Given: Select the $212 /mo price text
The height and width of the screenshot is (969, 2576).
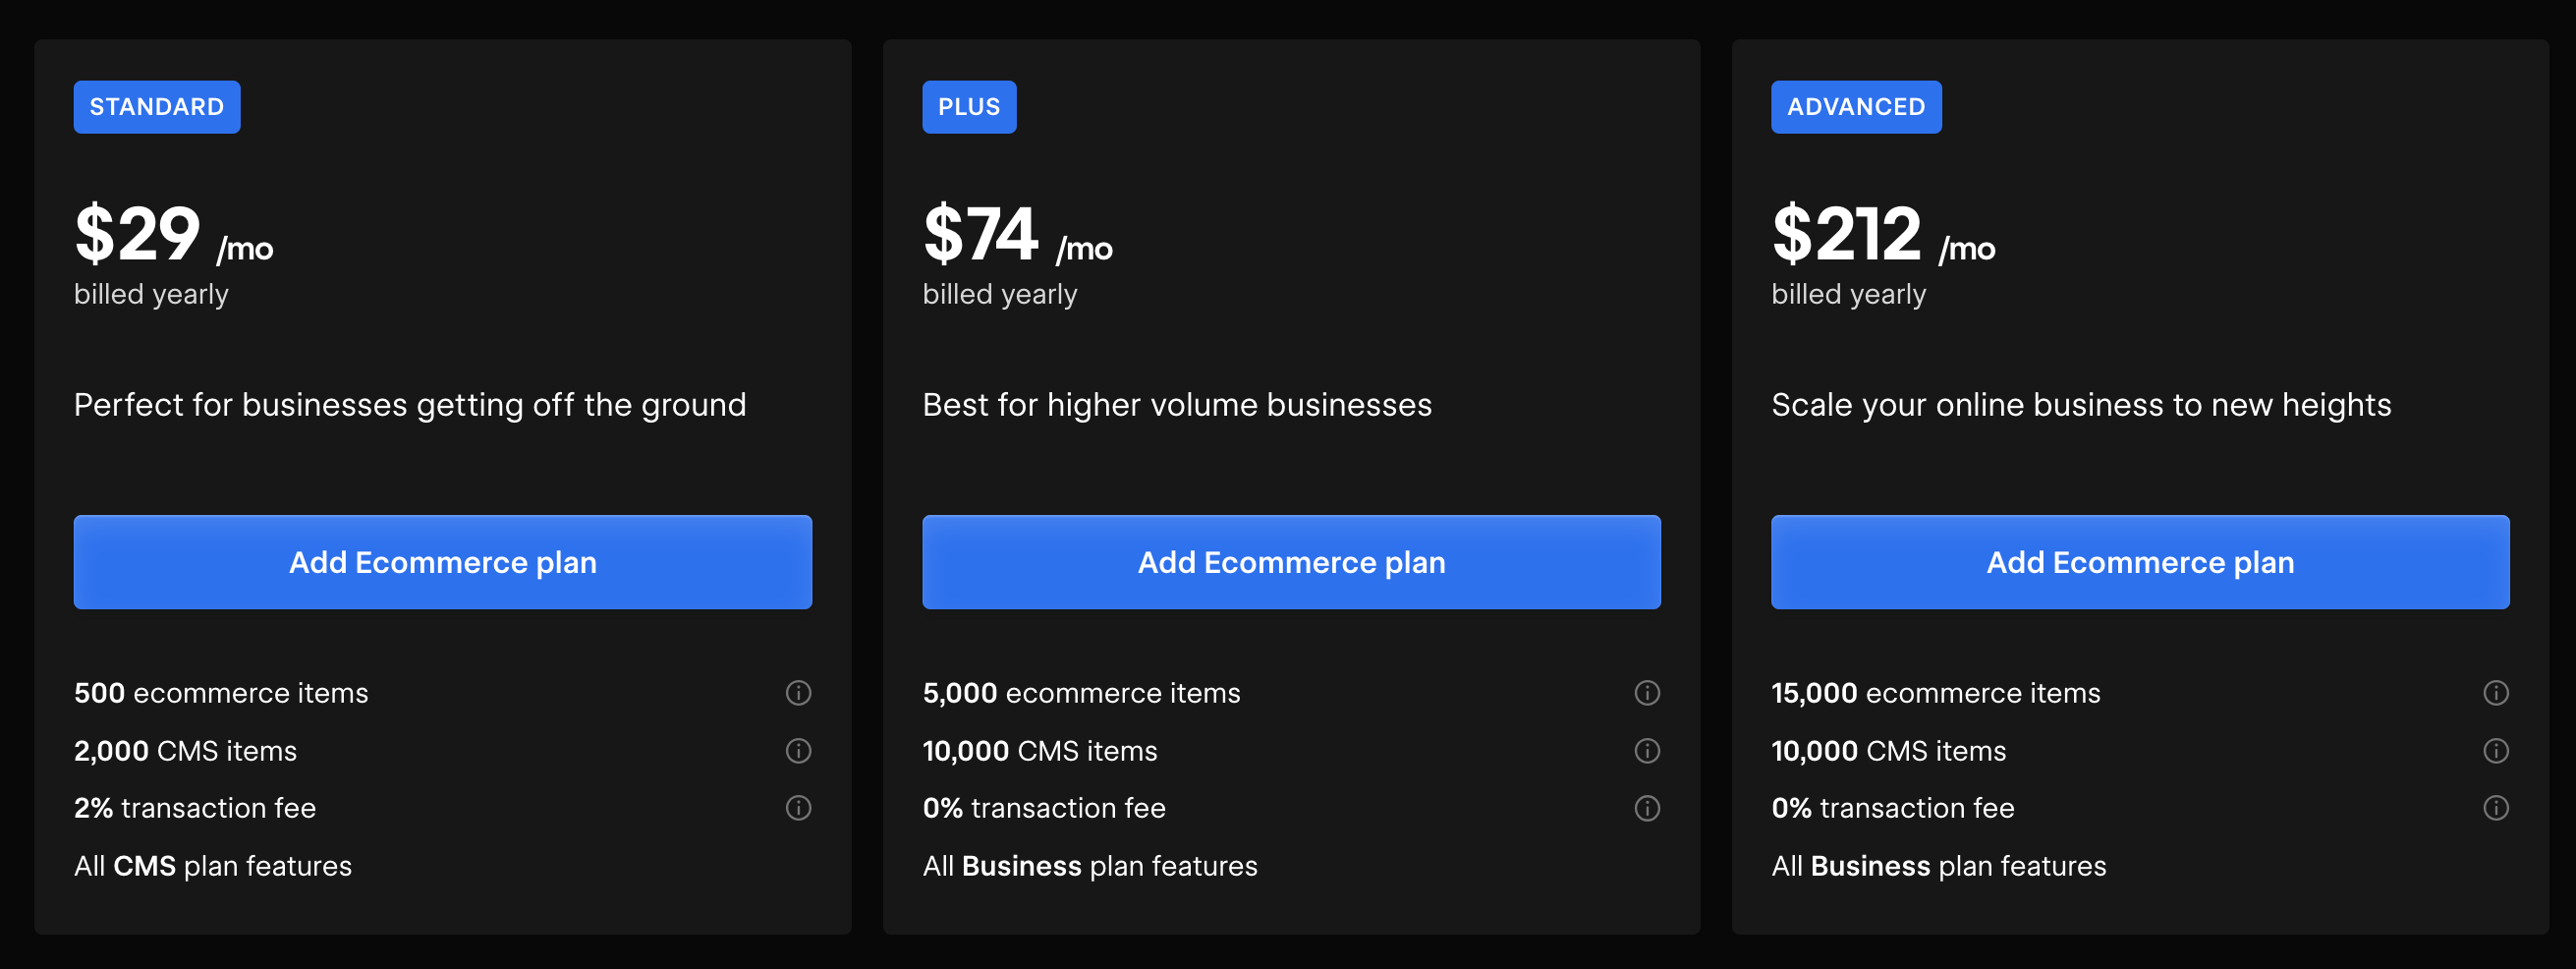Looking at the screenshot, I should (x=1883, y=235).
